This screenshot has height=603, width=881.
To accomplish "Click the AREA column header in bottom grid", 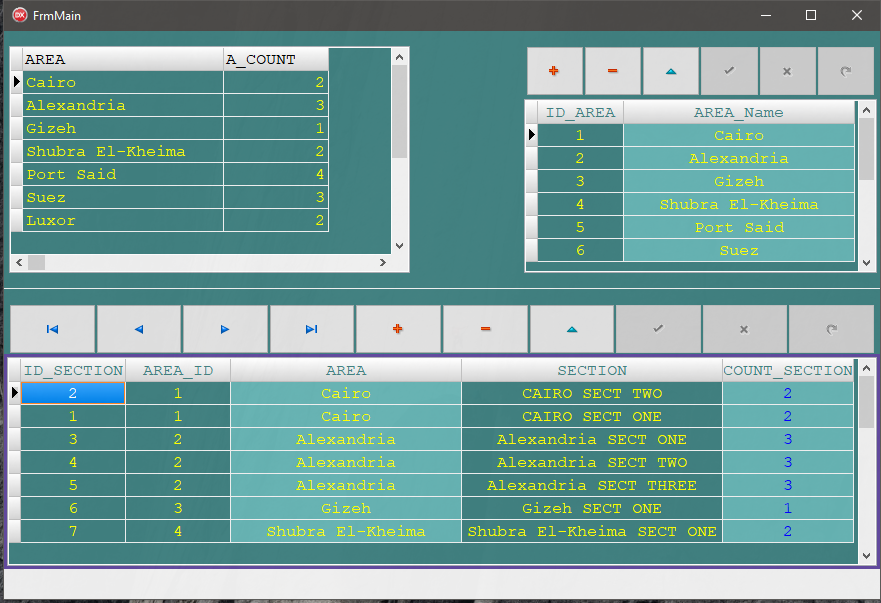I will click(x=346, y=370).
